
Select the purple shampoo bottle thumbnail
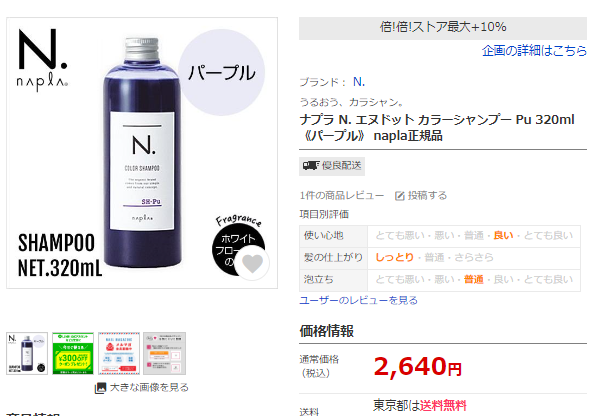click(27, 353)
